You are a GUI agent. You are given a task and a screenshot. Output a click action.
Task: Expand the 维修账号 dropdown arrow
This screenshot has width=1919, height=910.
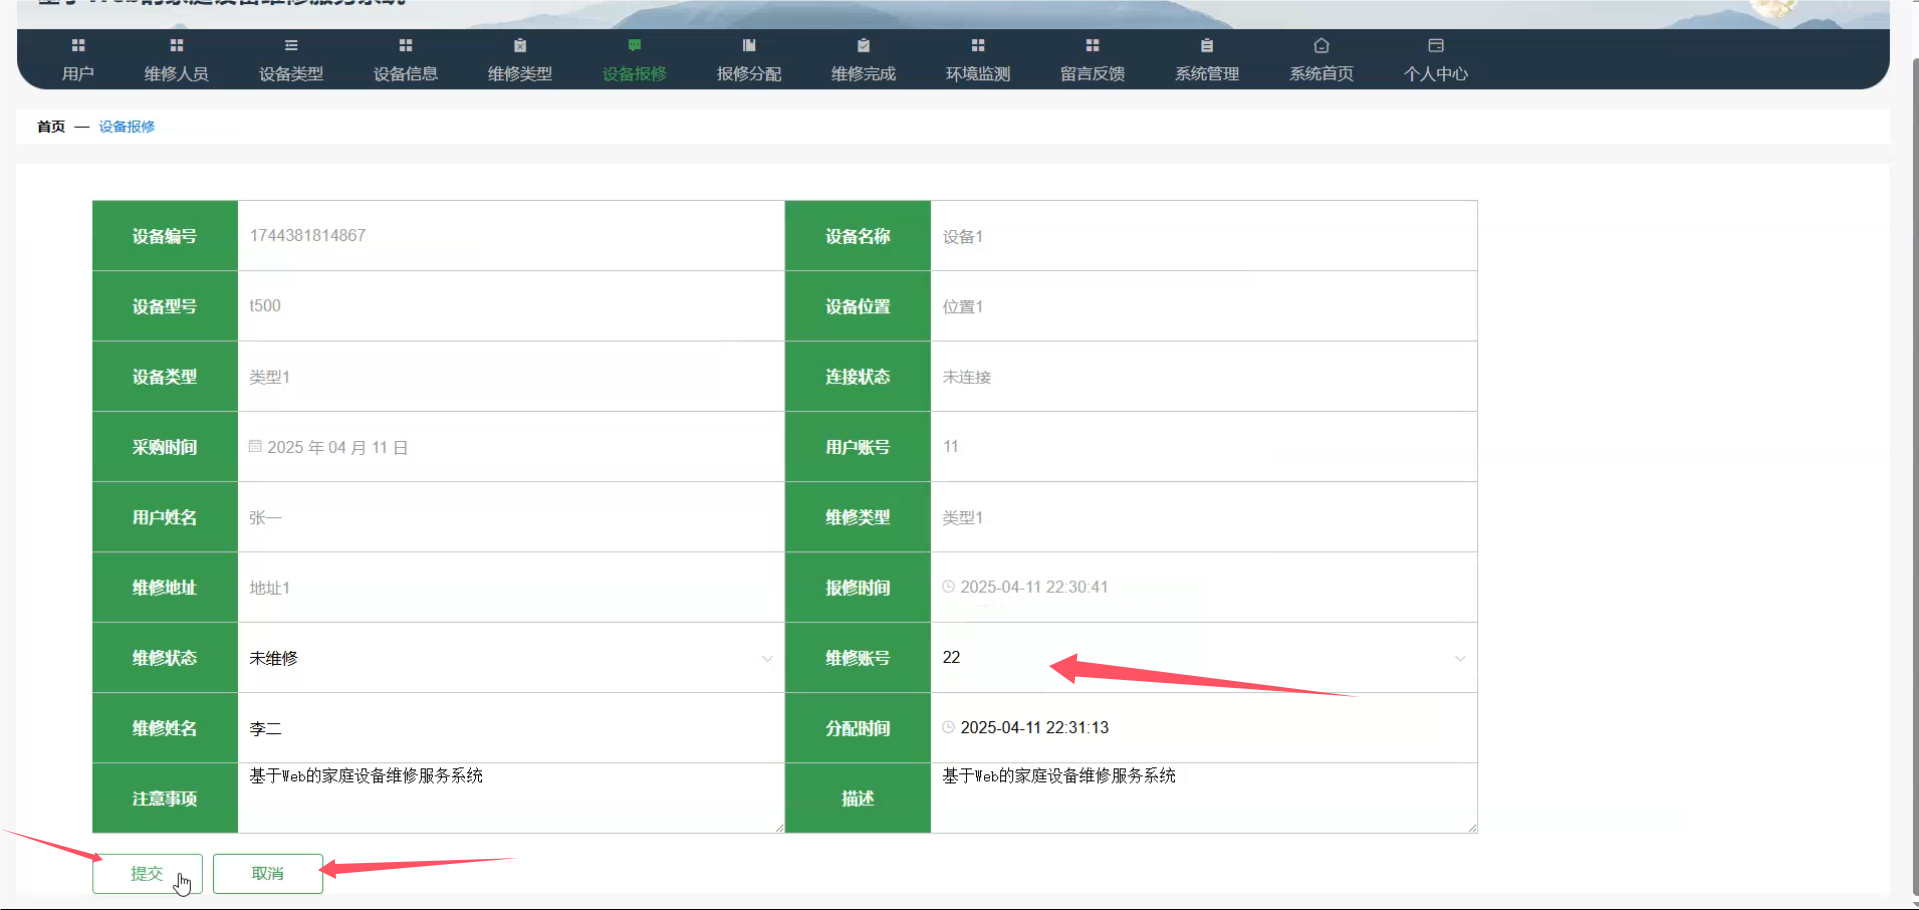pos(1460,658)
